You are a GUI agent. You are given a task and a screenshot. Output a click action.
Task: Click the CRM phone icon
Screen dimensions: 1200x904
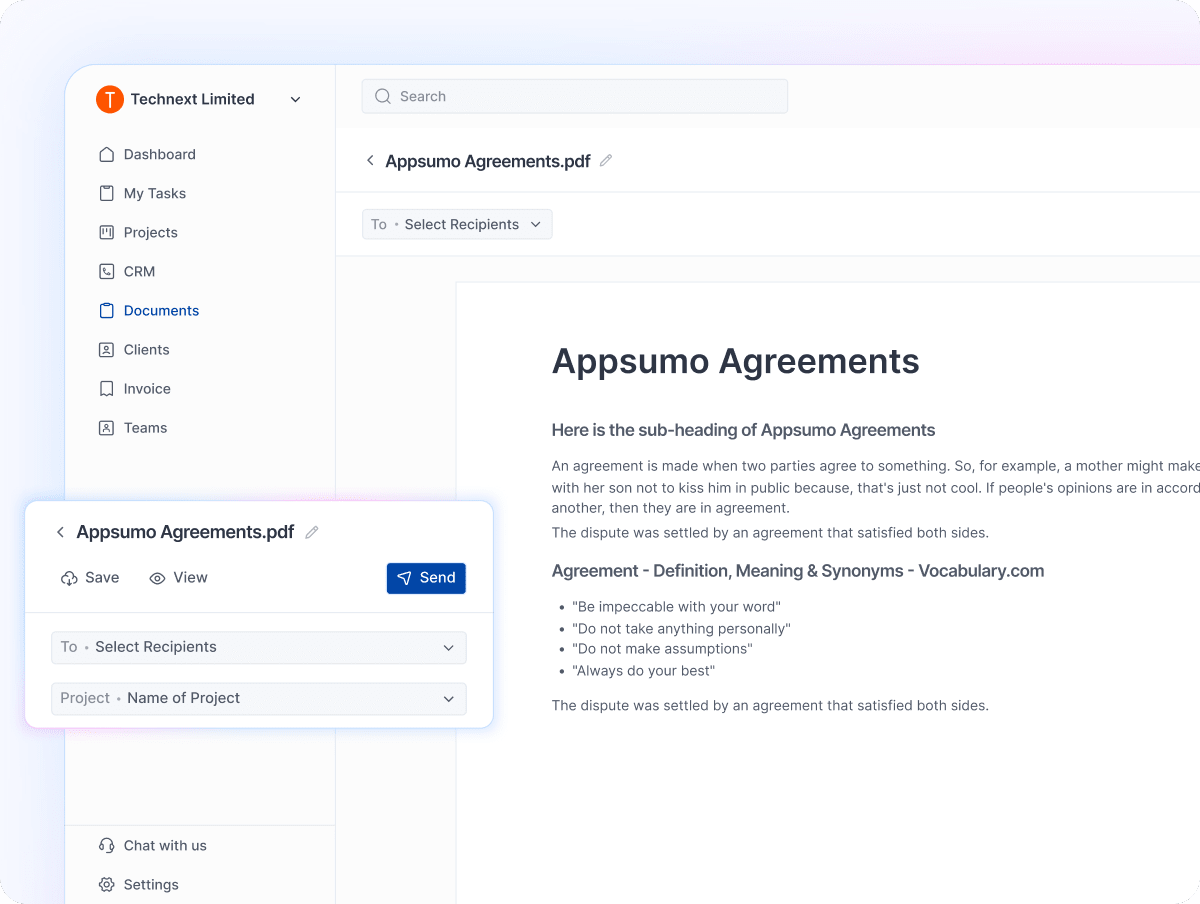(x=107, y=271)
